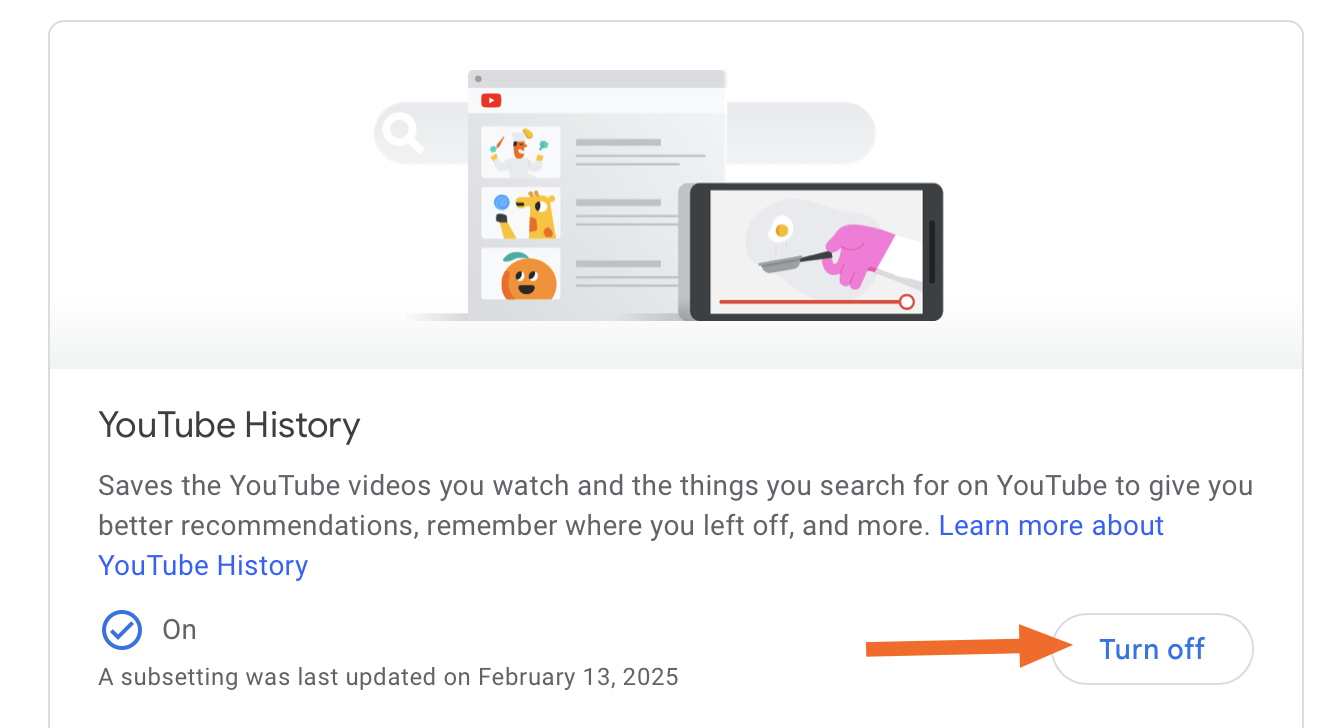Click the fried egg in the phone video

(x=781, y=230)
